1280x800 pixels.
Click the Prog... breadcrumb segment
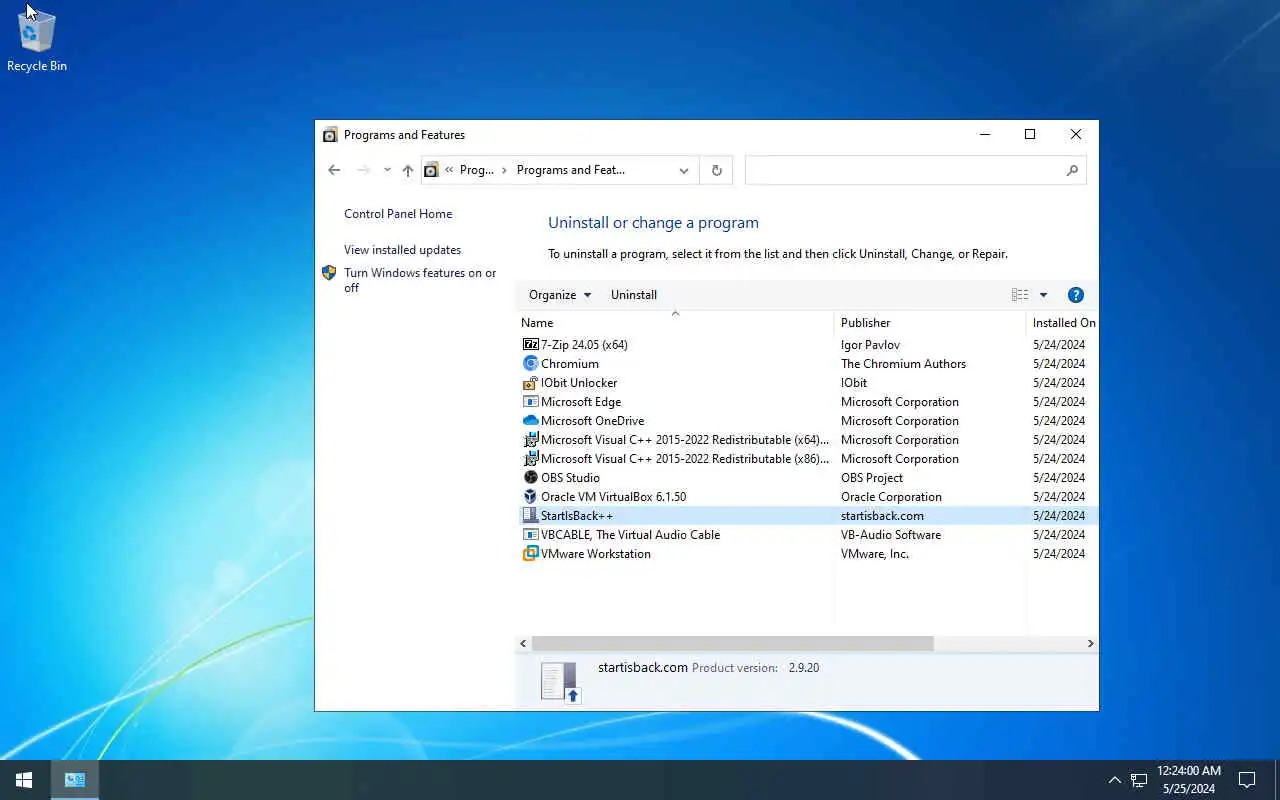pos(477,170)
